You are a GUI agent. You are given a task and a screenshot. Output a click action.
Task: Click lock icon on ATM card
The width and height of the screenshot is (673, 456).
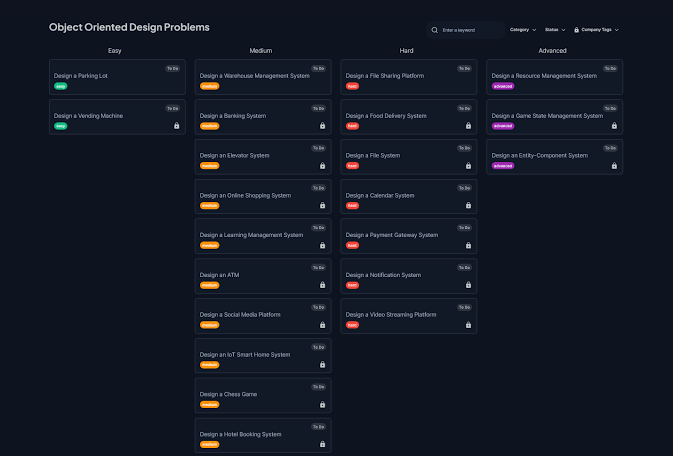pos(322,285)
